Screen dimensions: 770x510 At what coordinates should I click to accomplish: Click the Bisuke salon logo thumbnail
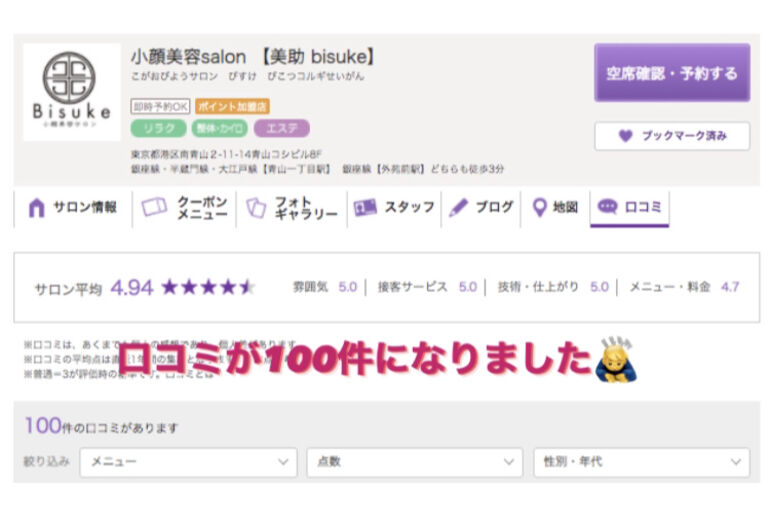click(72, 92)
